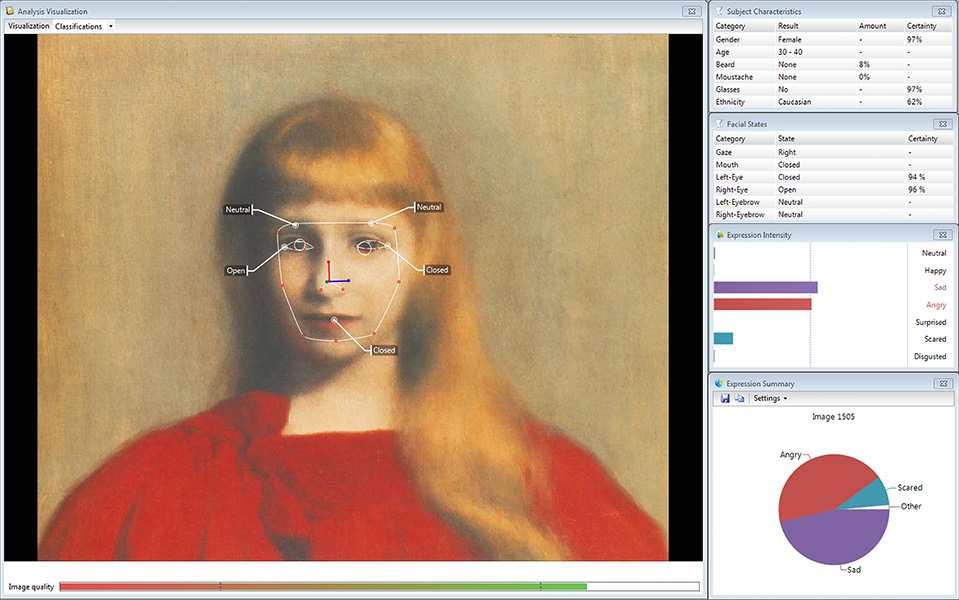Click the red Angry intensity bar
Screen dimensions: 959x600
(x=762, y=304)
